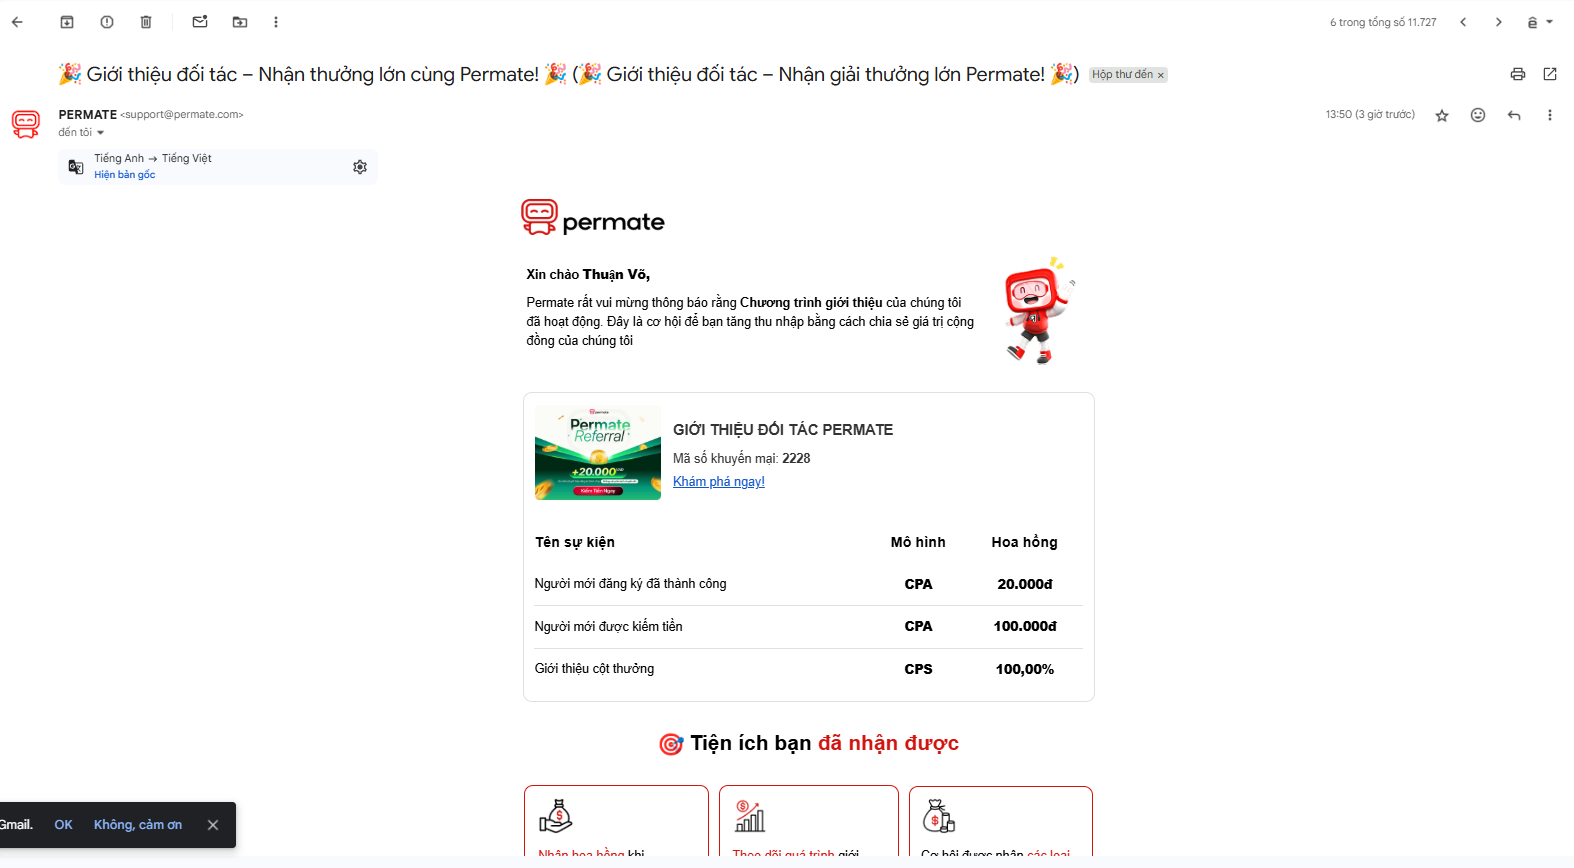Viewport: 1574px width, 868px height.
Task: Click the money bag in hand benefit icon
Action: click(x=556, y=816)
